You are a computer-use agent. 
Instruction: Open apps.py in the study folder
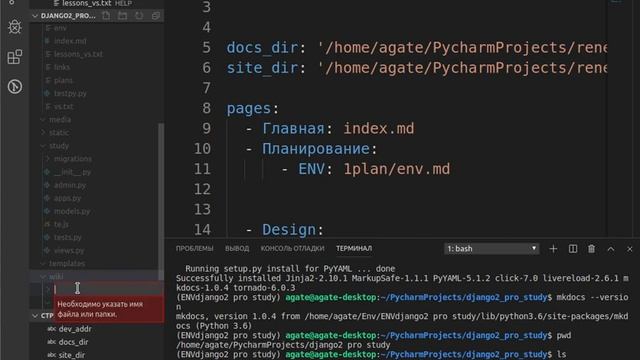coord(67,198)
